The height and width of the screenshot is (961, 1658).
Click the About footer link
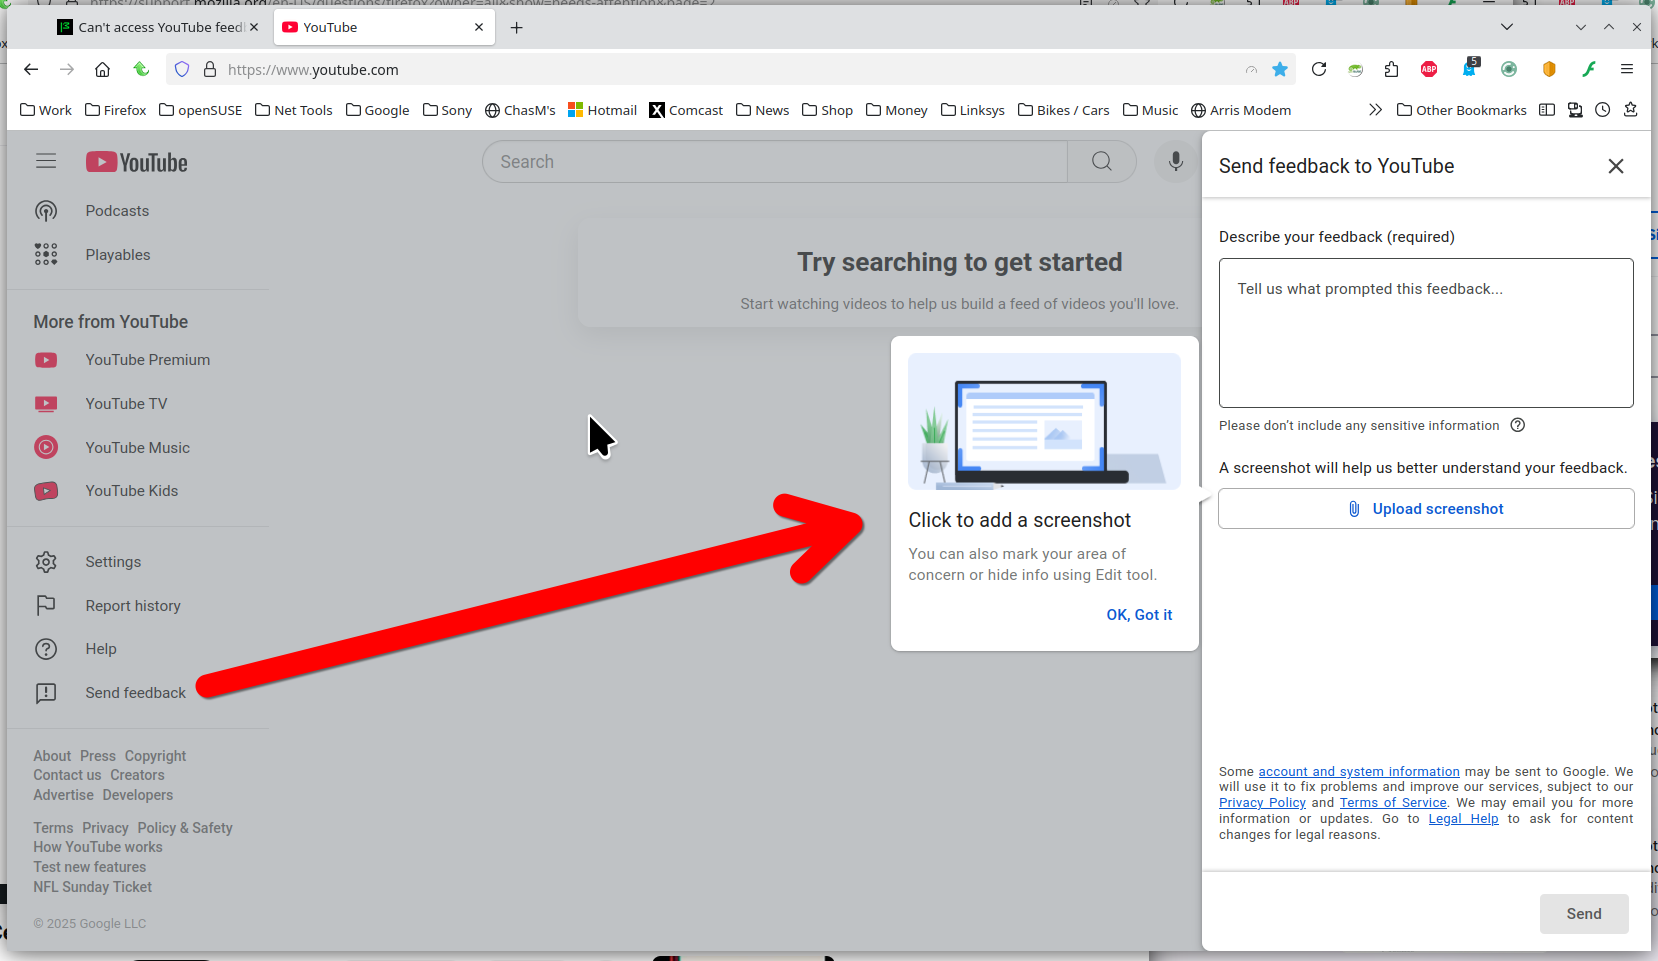(x=52, y=756)
